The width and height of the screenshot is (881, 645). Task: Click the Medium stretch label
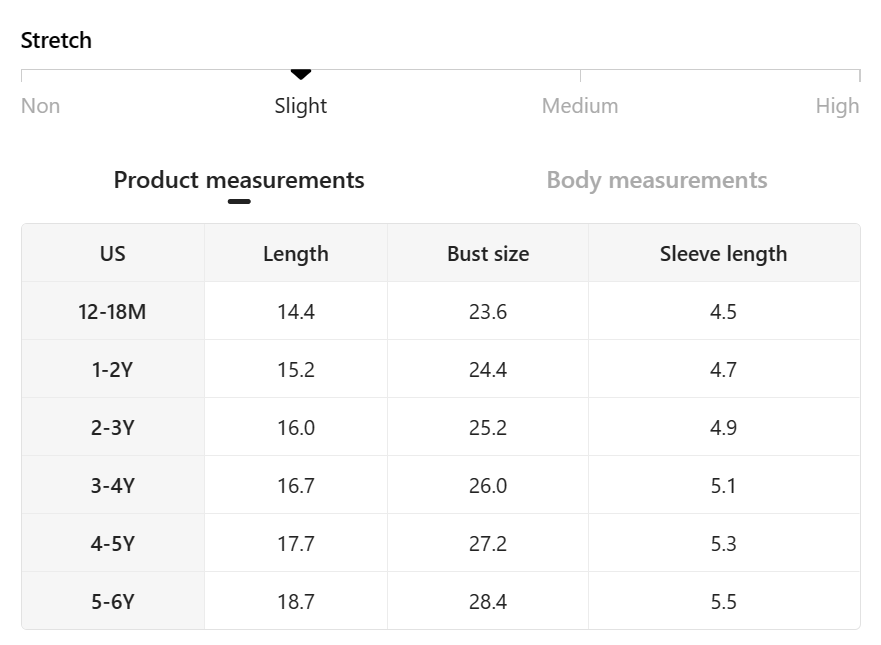coord(580,106)
